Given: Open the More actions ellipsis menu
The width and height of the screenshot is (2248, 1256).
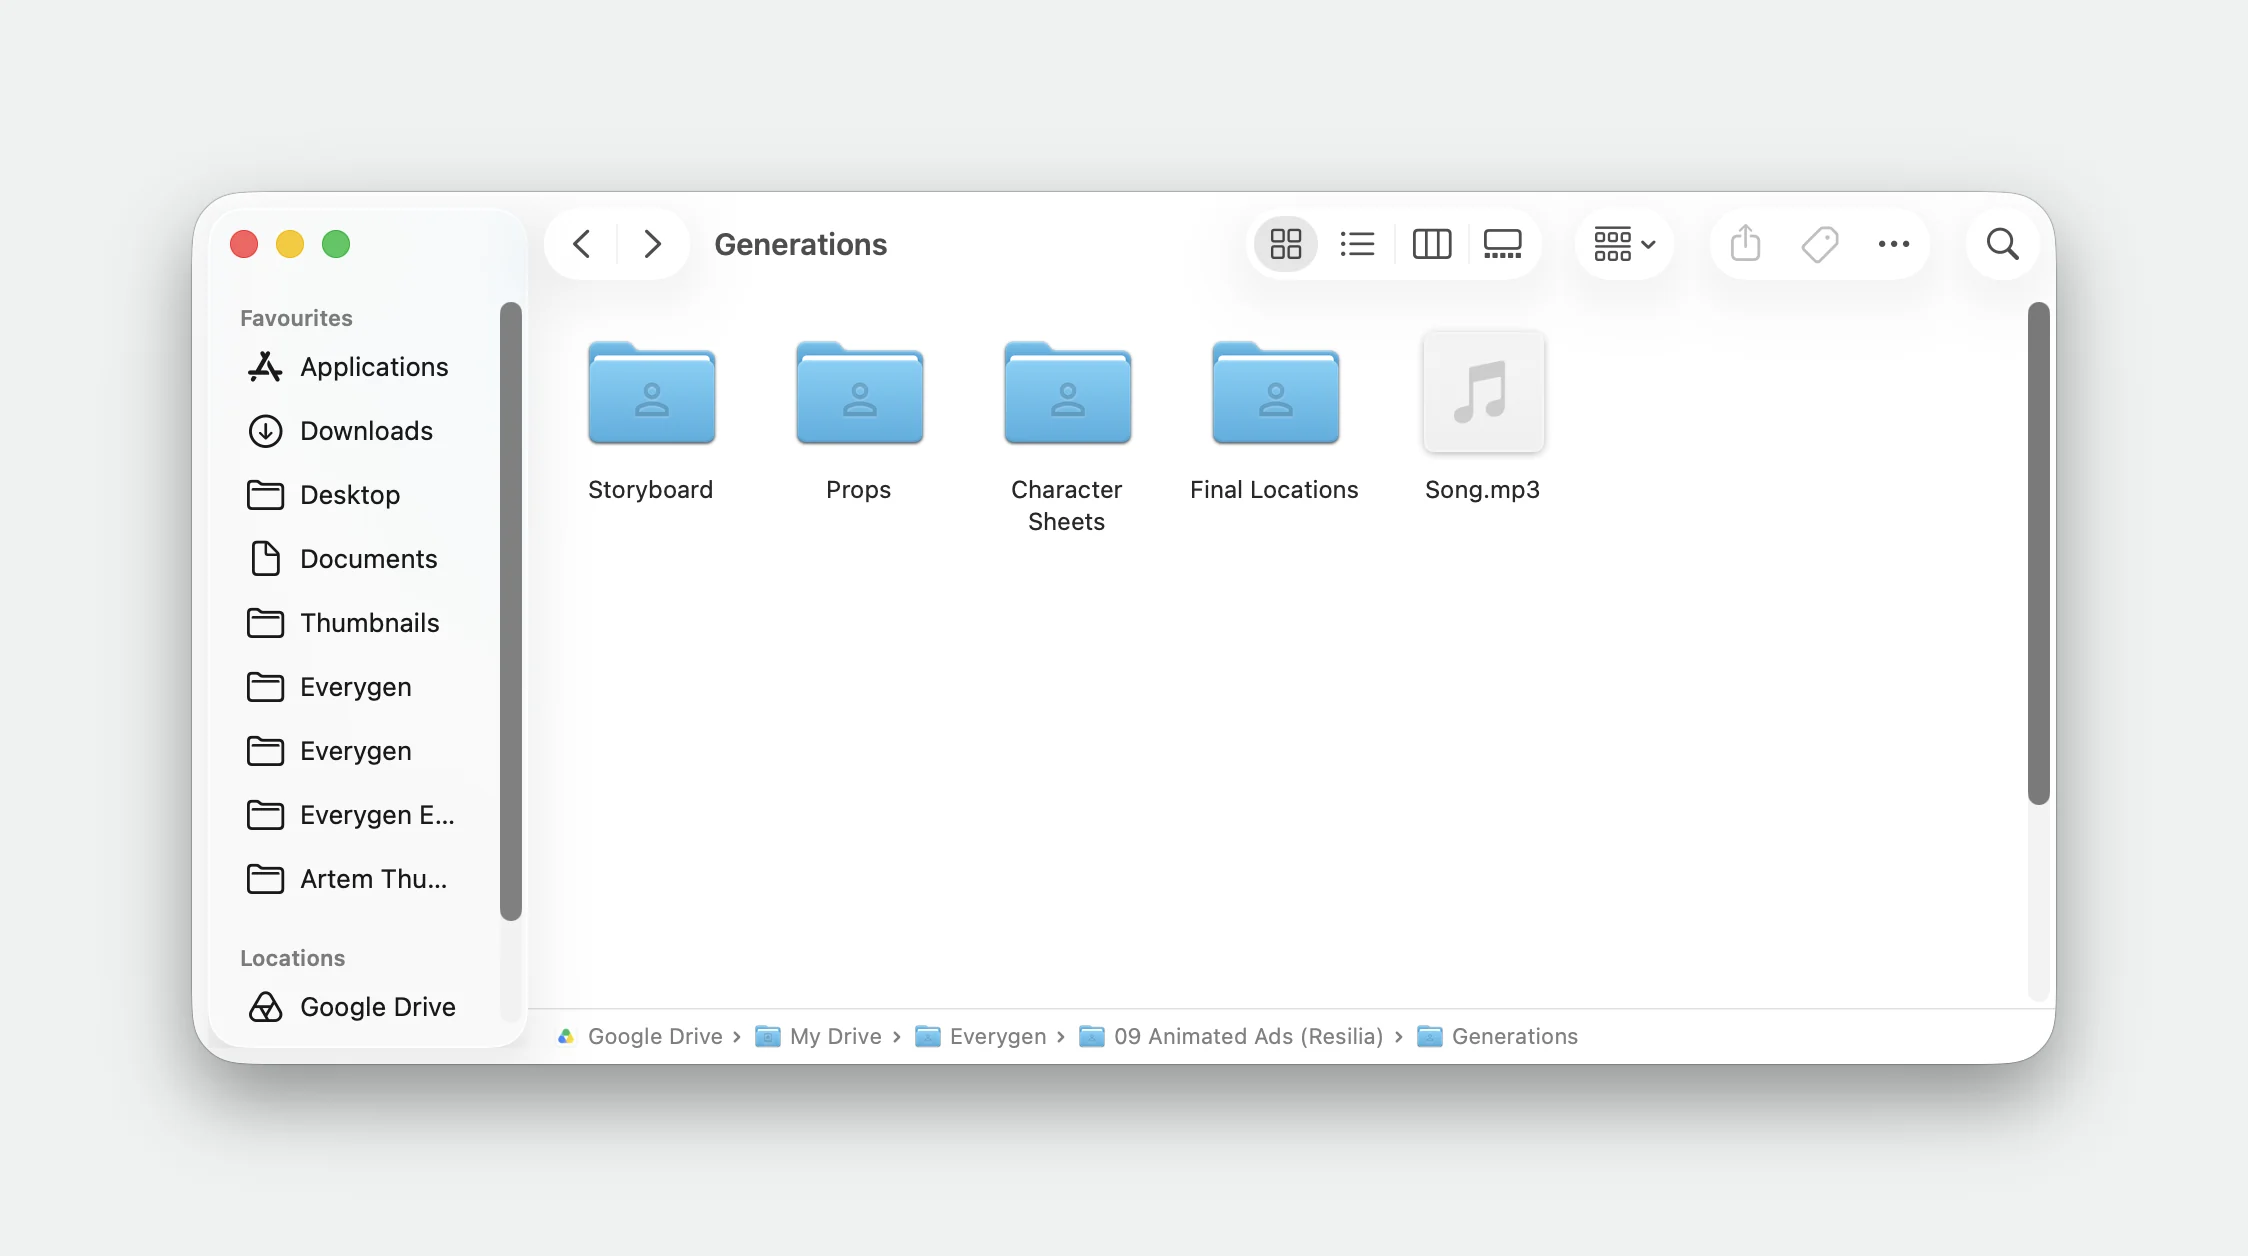Looking at the screenshot, I should [x=1893, y=244].
